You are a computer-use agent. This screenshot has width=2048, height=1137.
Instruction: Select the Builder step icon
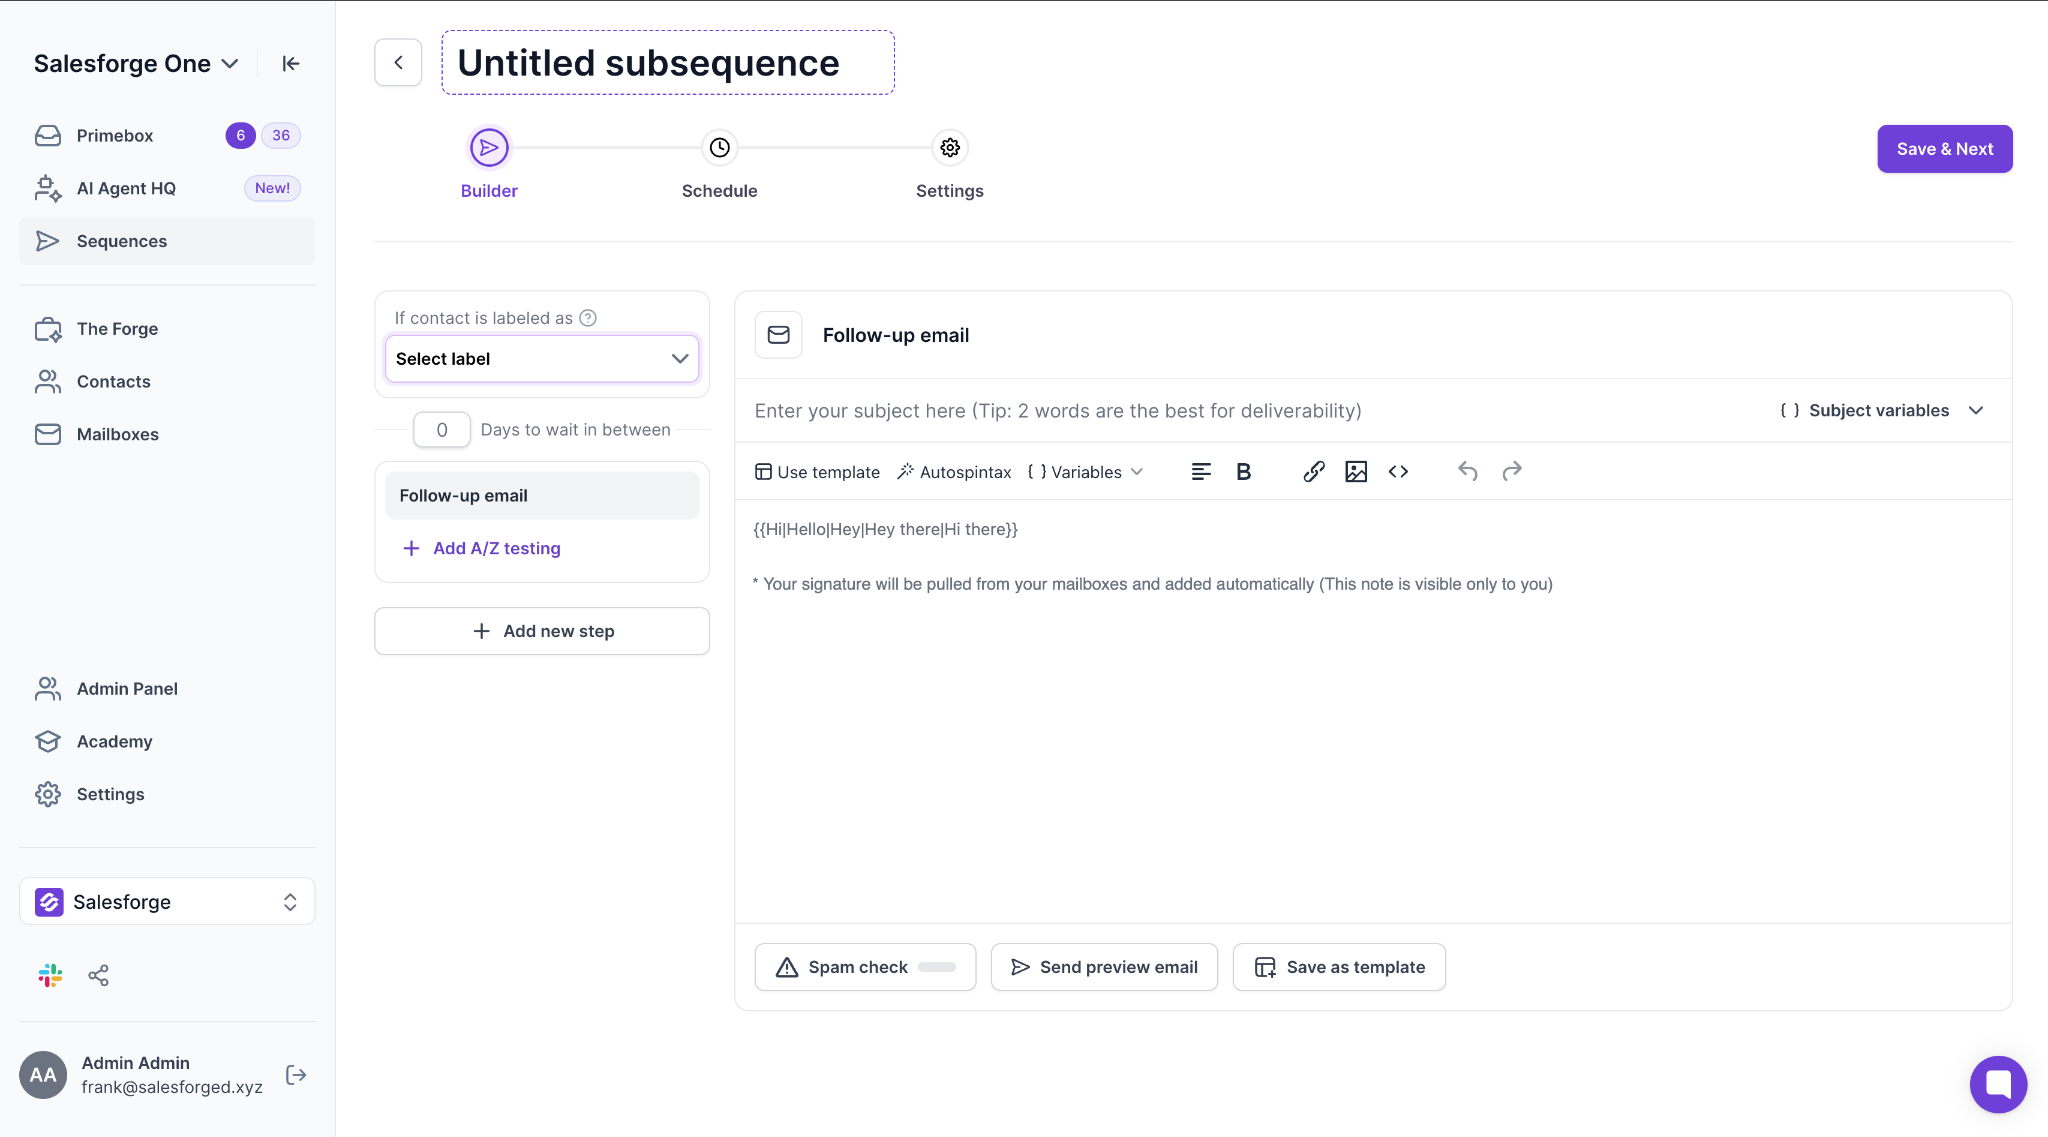pyautogui.click(x=489, y=148)
